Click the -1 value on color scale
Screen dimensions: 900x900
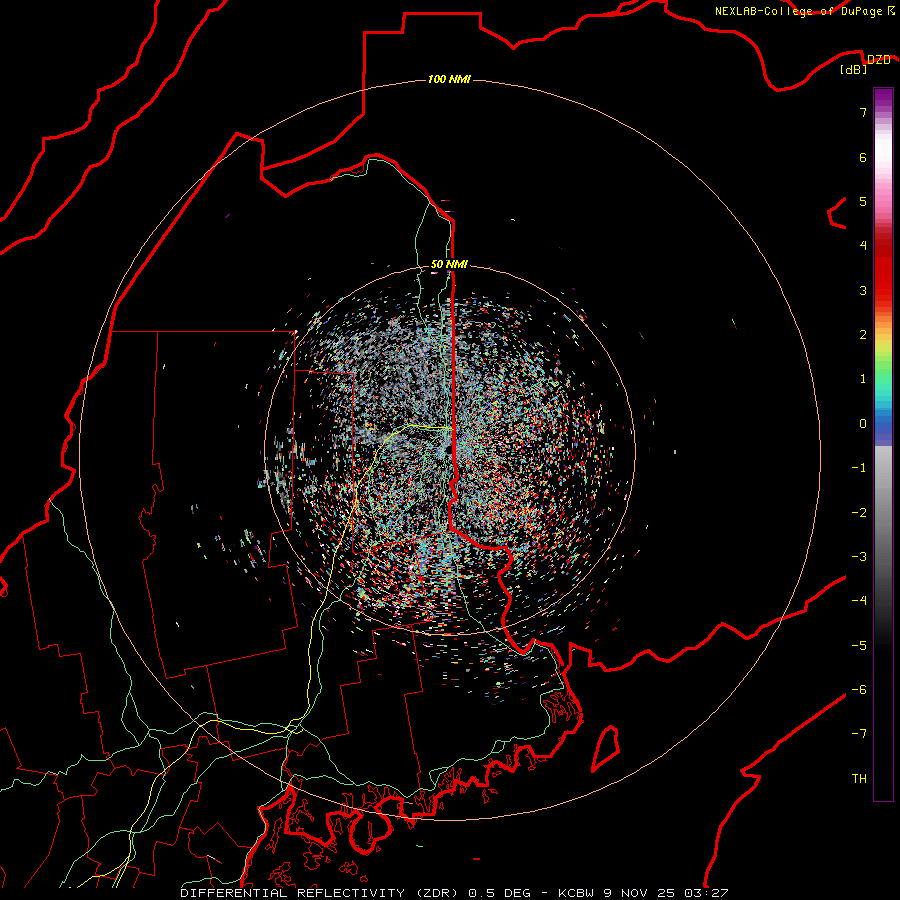pyautogui.click(x=859, y=468)
